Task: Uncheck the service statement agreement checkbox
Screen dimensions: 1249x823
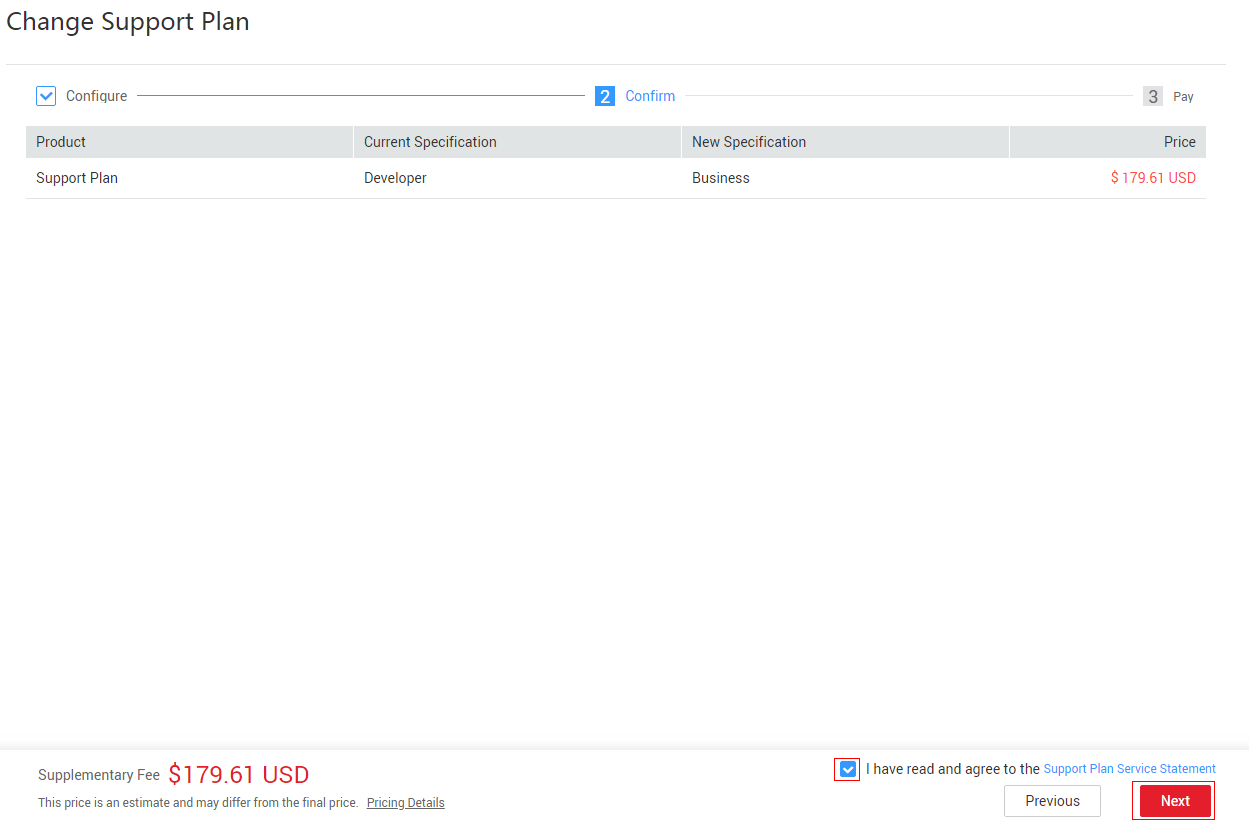Action: pyautogui.click(x=848, y=769)
